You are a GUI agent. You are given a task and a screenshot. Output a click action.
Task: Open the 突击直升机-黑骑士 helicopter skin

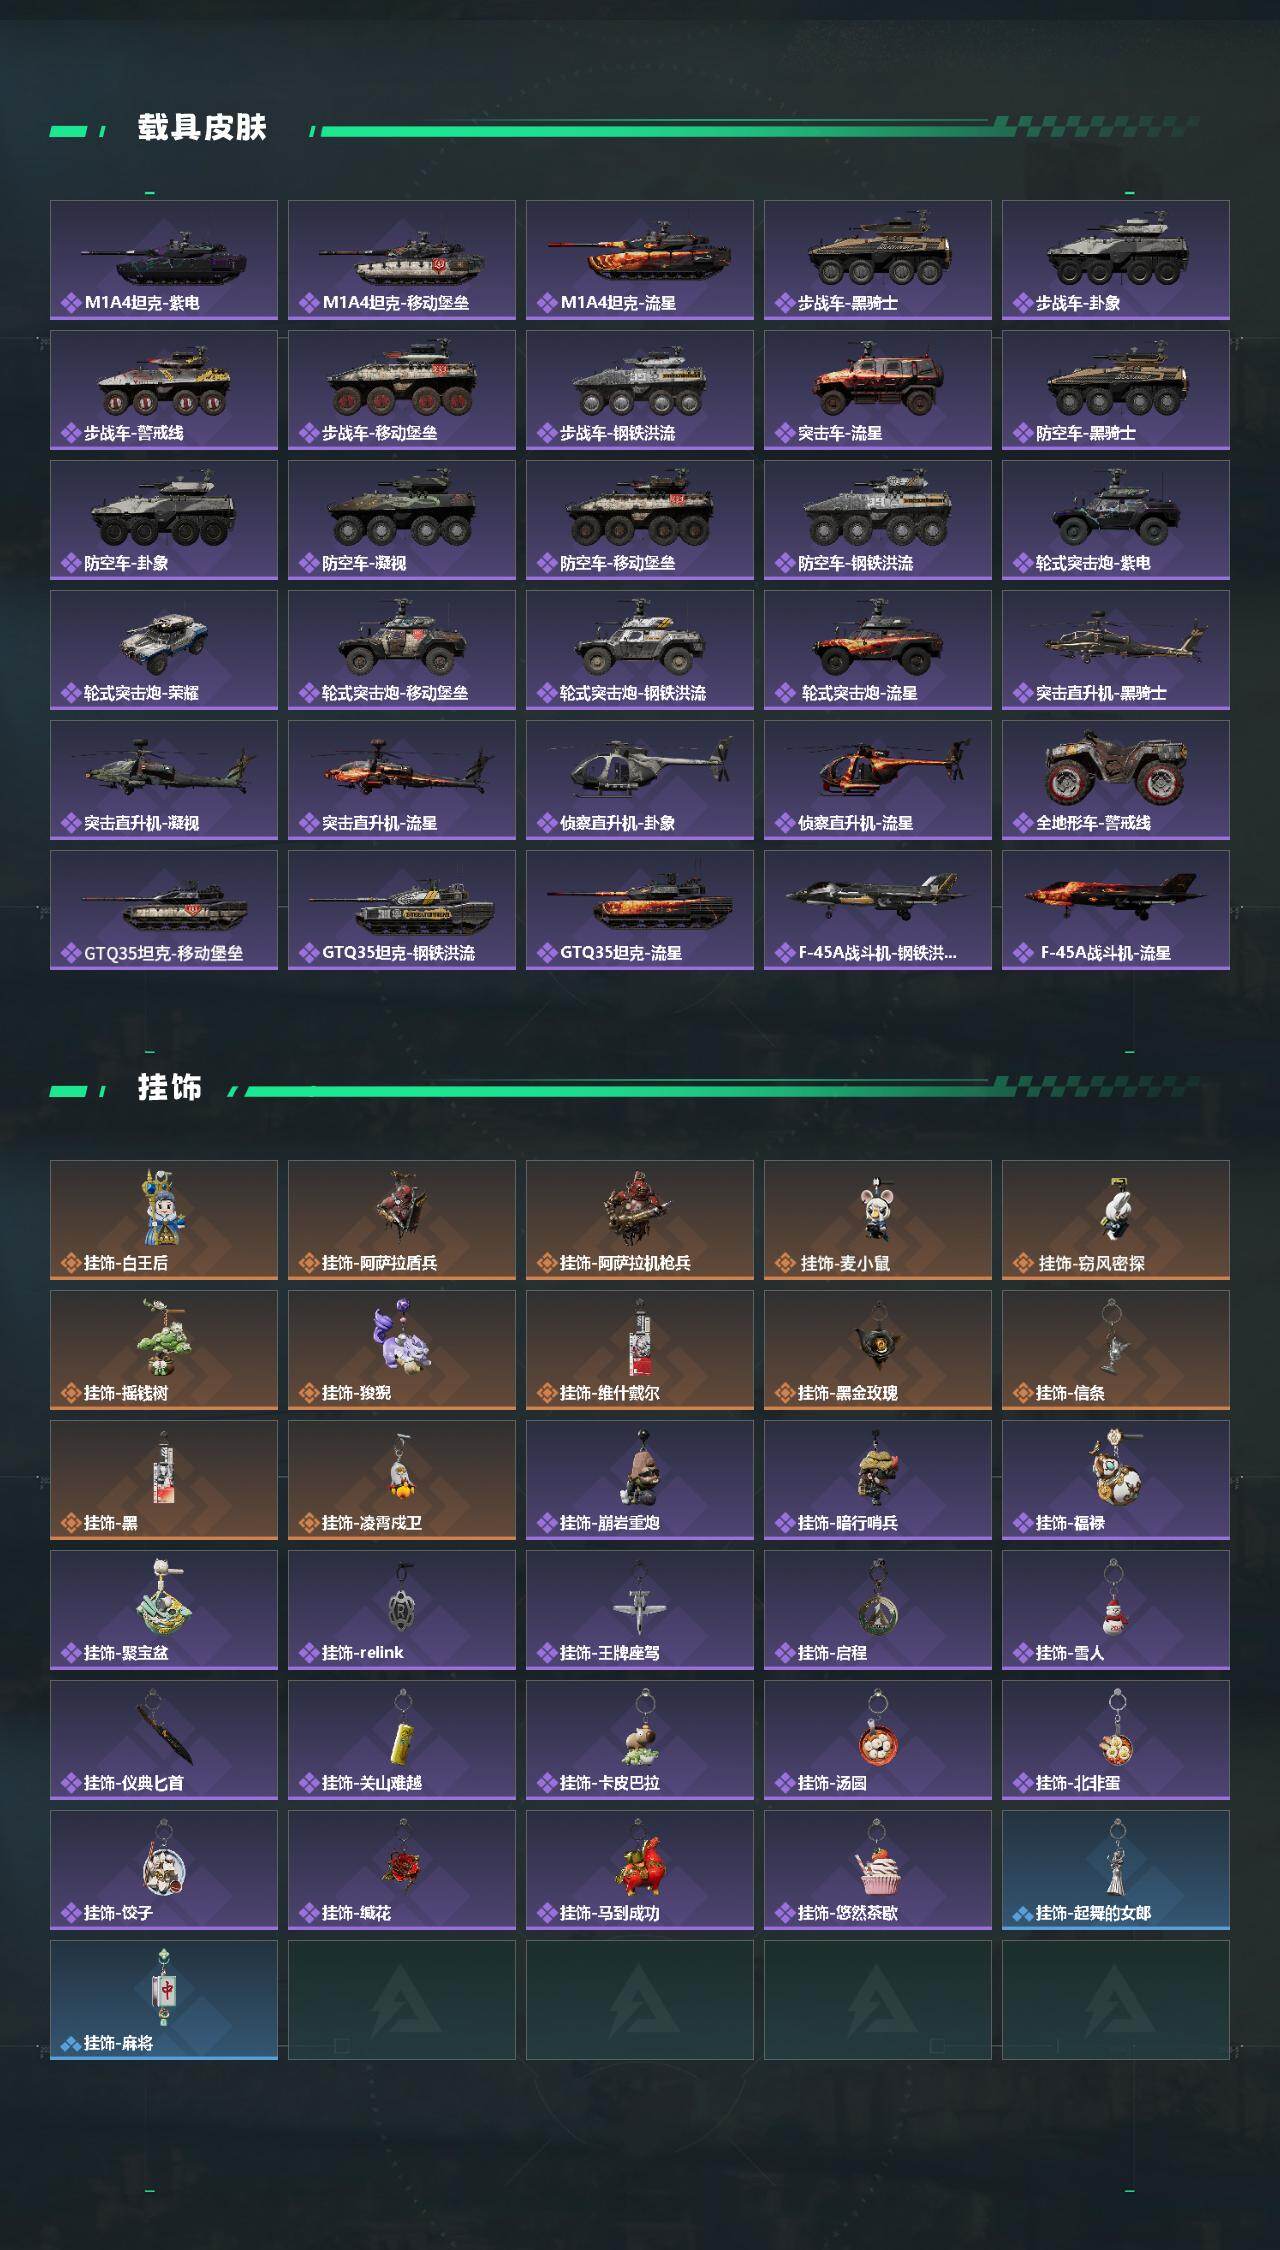[1116, 650]
